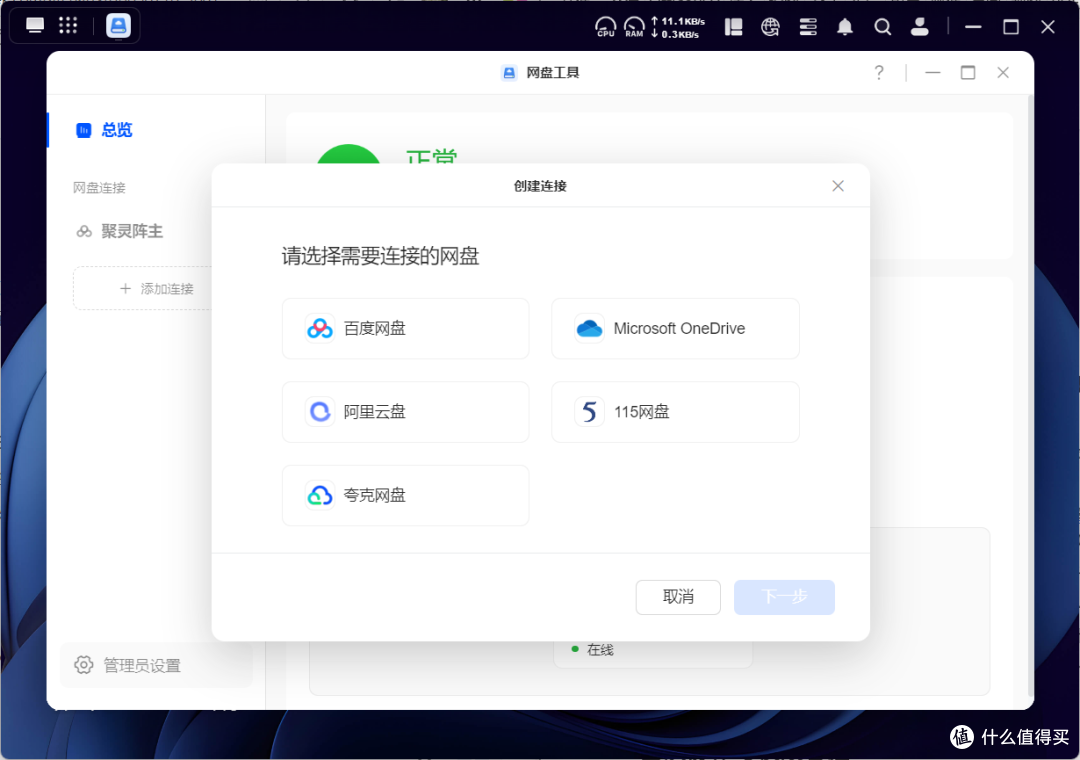The width and height of the screenshot is (1080, 760).
Task: Click the 聚灵阵主 Baidu connection icon
Action: tap(84, 232)
